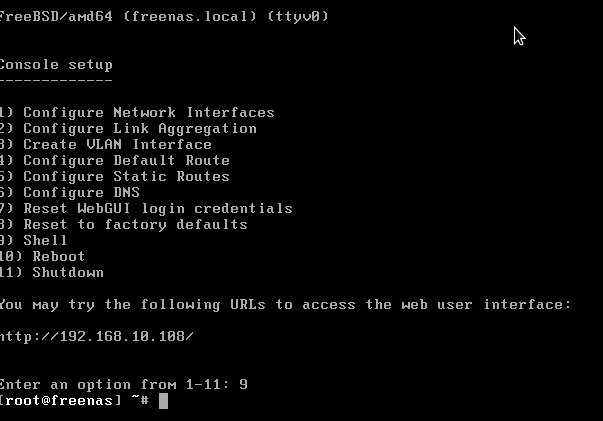This screenshot has height=421, width=603.
Task: Click the freenas.local hostname text
Action: pyautogui.click(x=190, y=17)
